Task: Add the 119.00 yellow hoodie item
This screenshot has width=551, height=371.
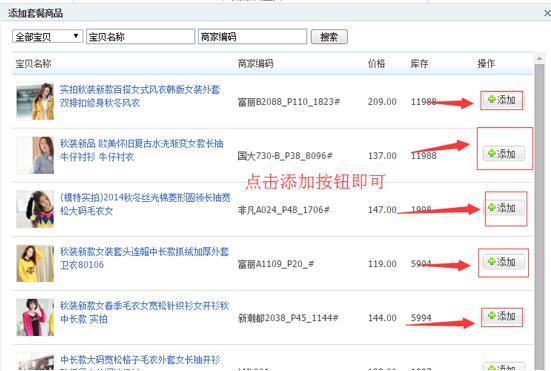Action: pyautogui.click(x=504, y=262)
